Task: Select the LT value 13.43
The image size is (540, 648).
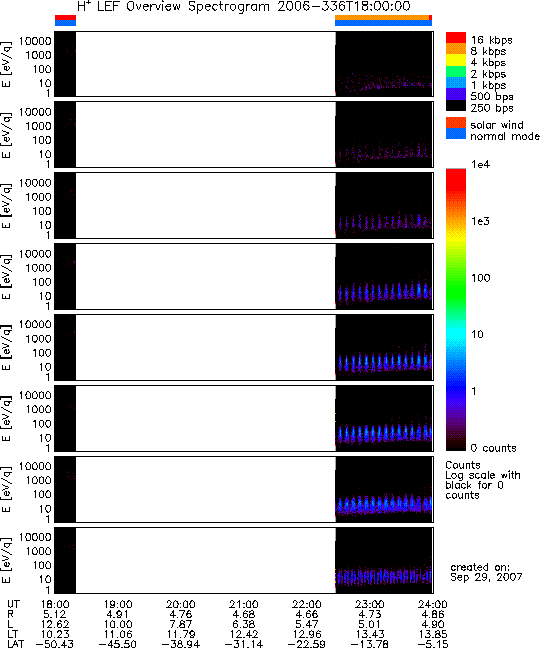Action: 370,634
